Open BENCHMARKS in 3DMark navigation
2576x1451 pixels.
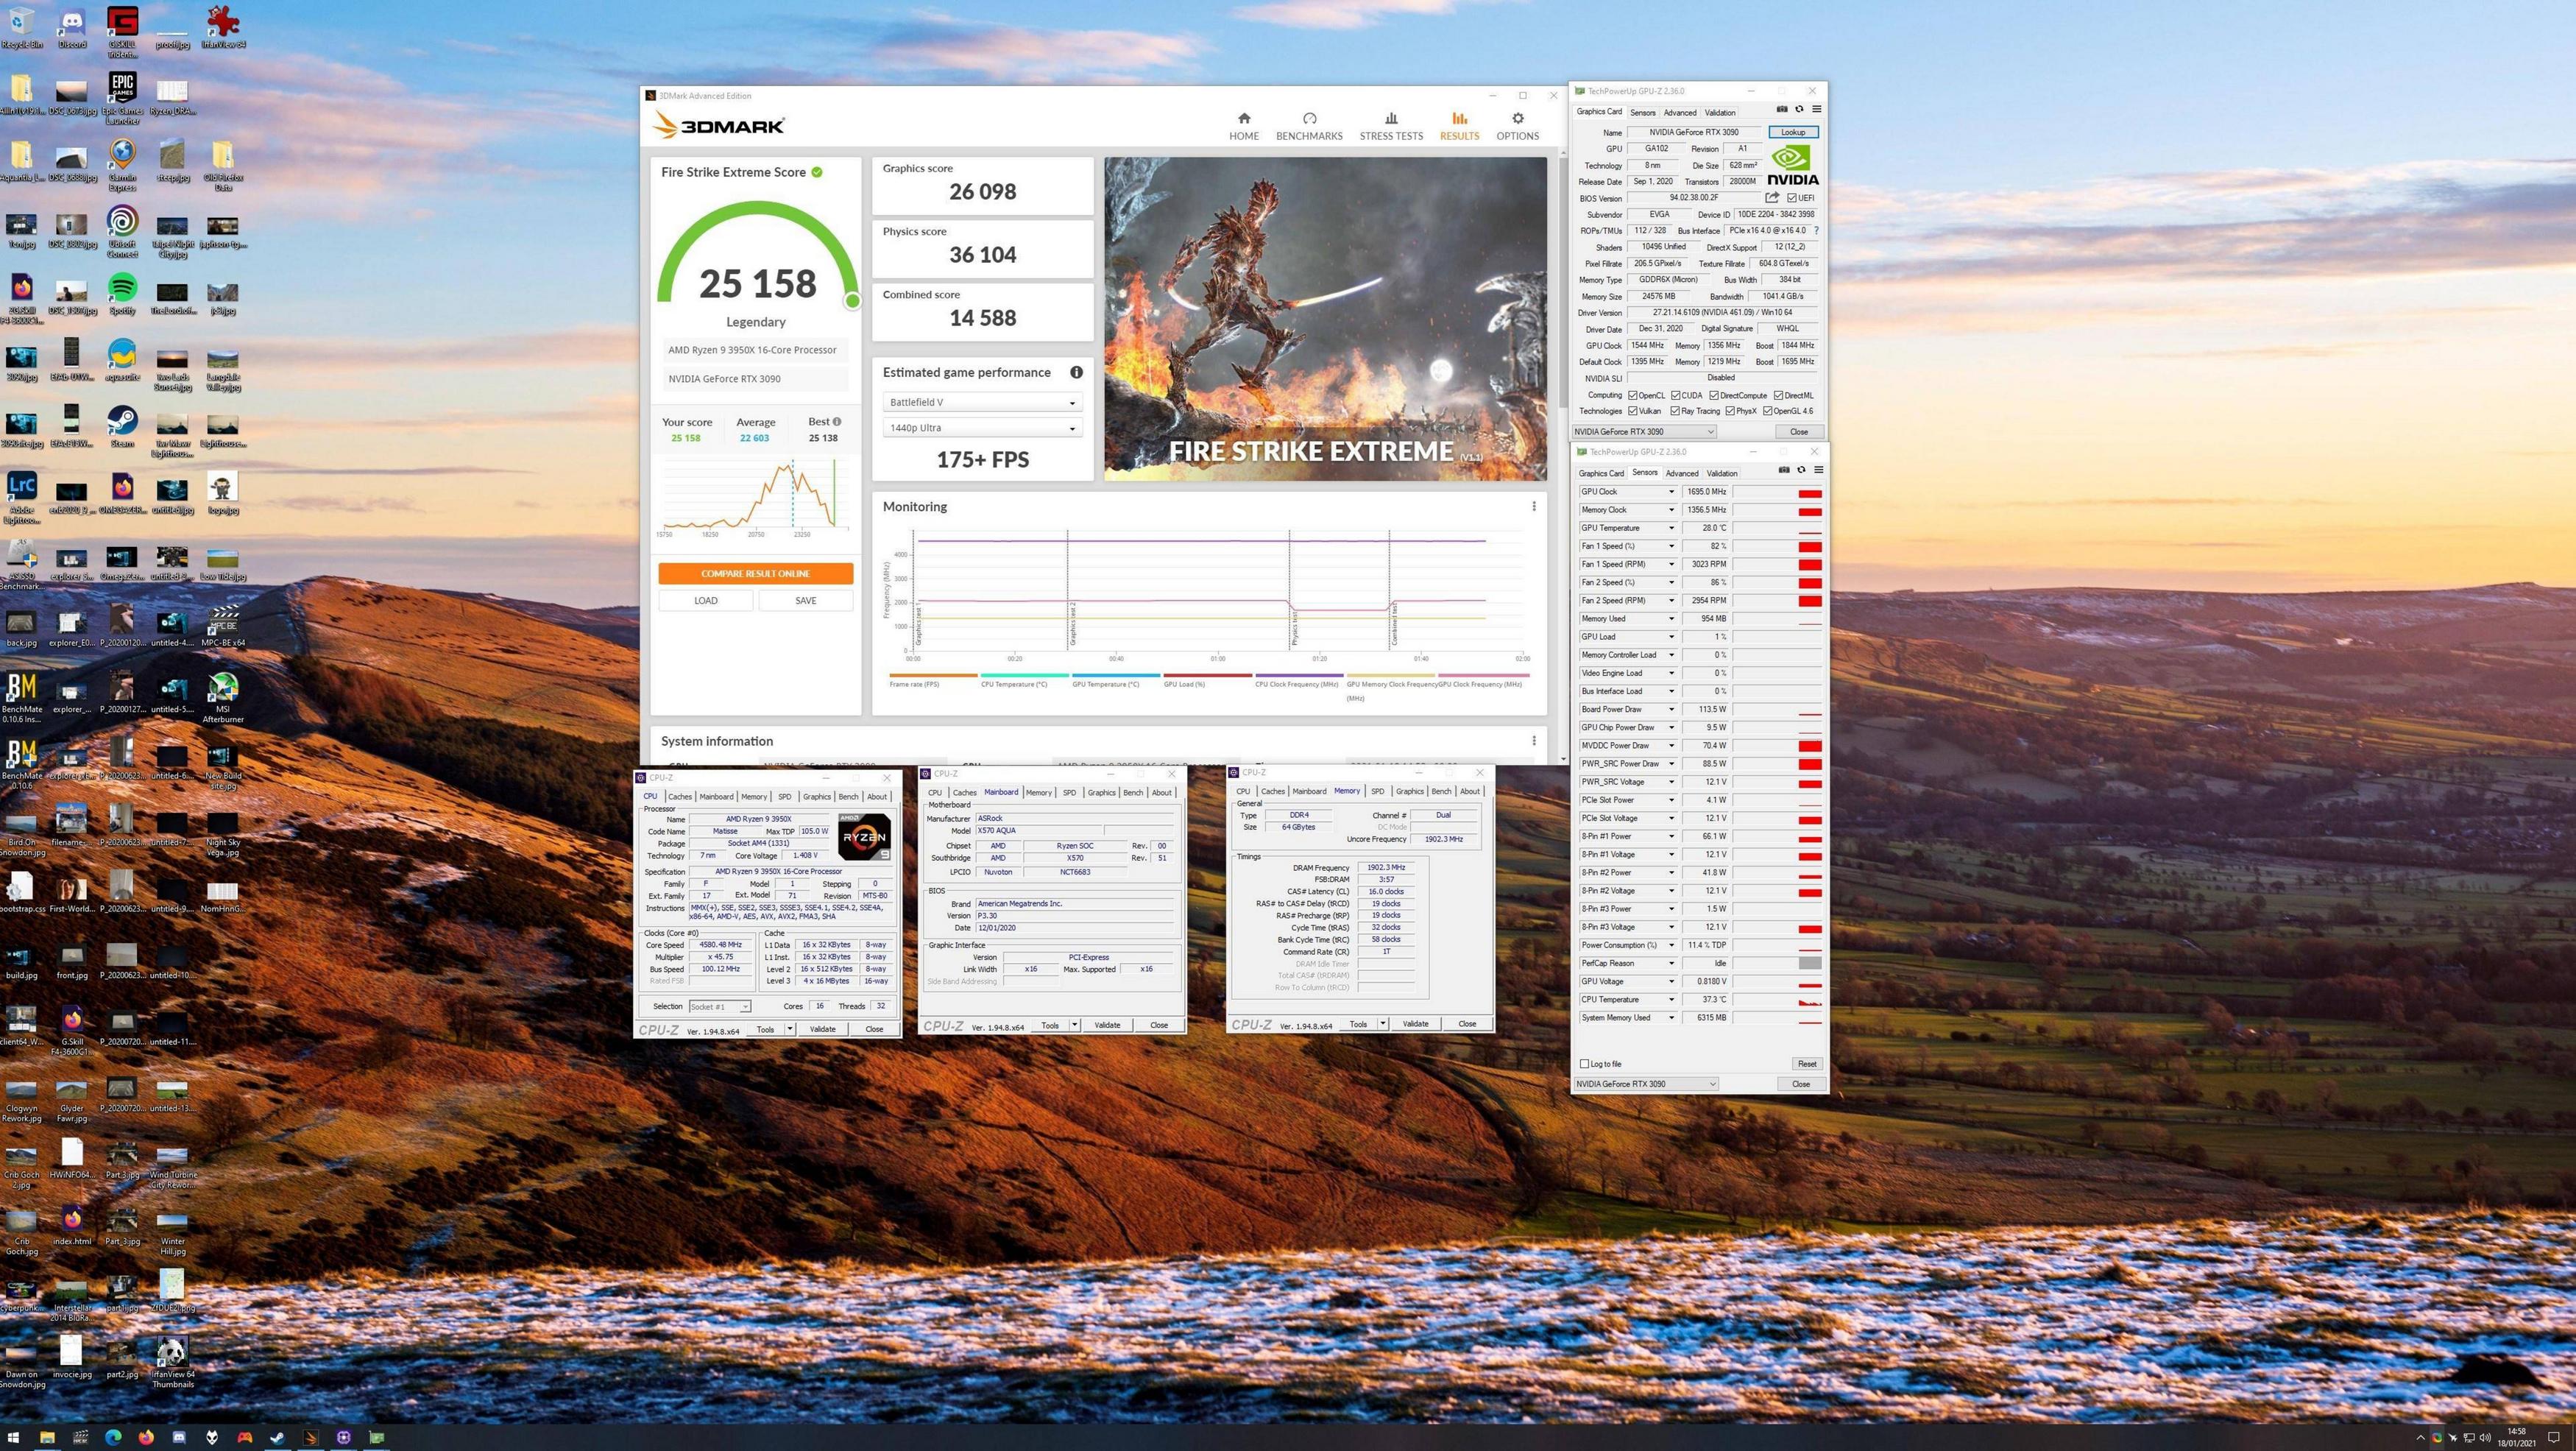[1309, 126]
